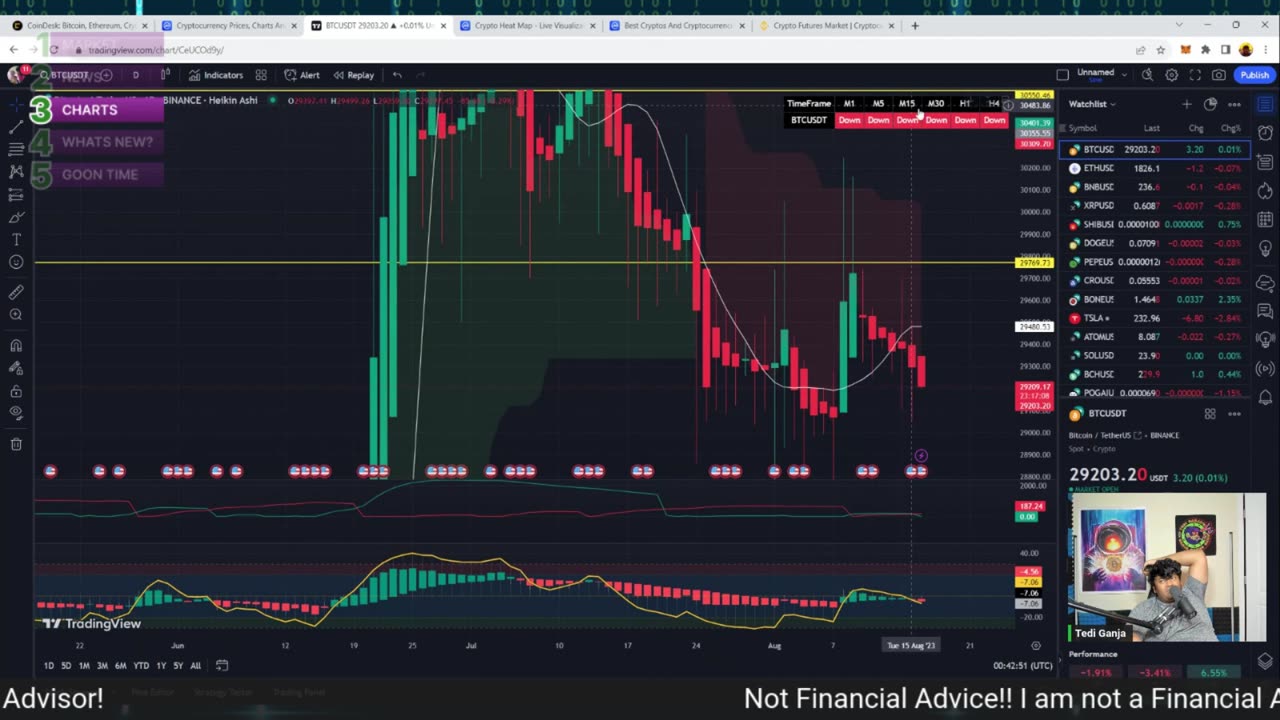The height and width of the screenshot is (720, 1280).
Task: Open the layout select square icon
Action: pos(1063,75)
